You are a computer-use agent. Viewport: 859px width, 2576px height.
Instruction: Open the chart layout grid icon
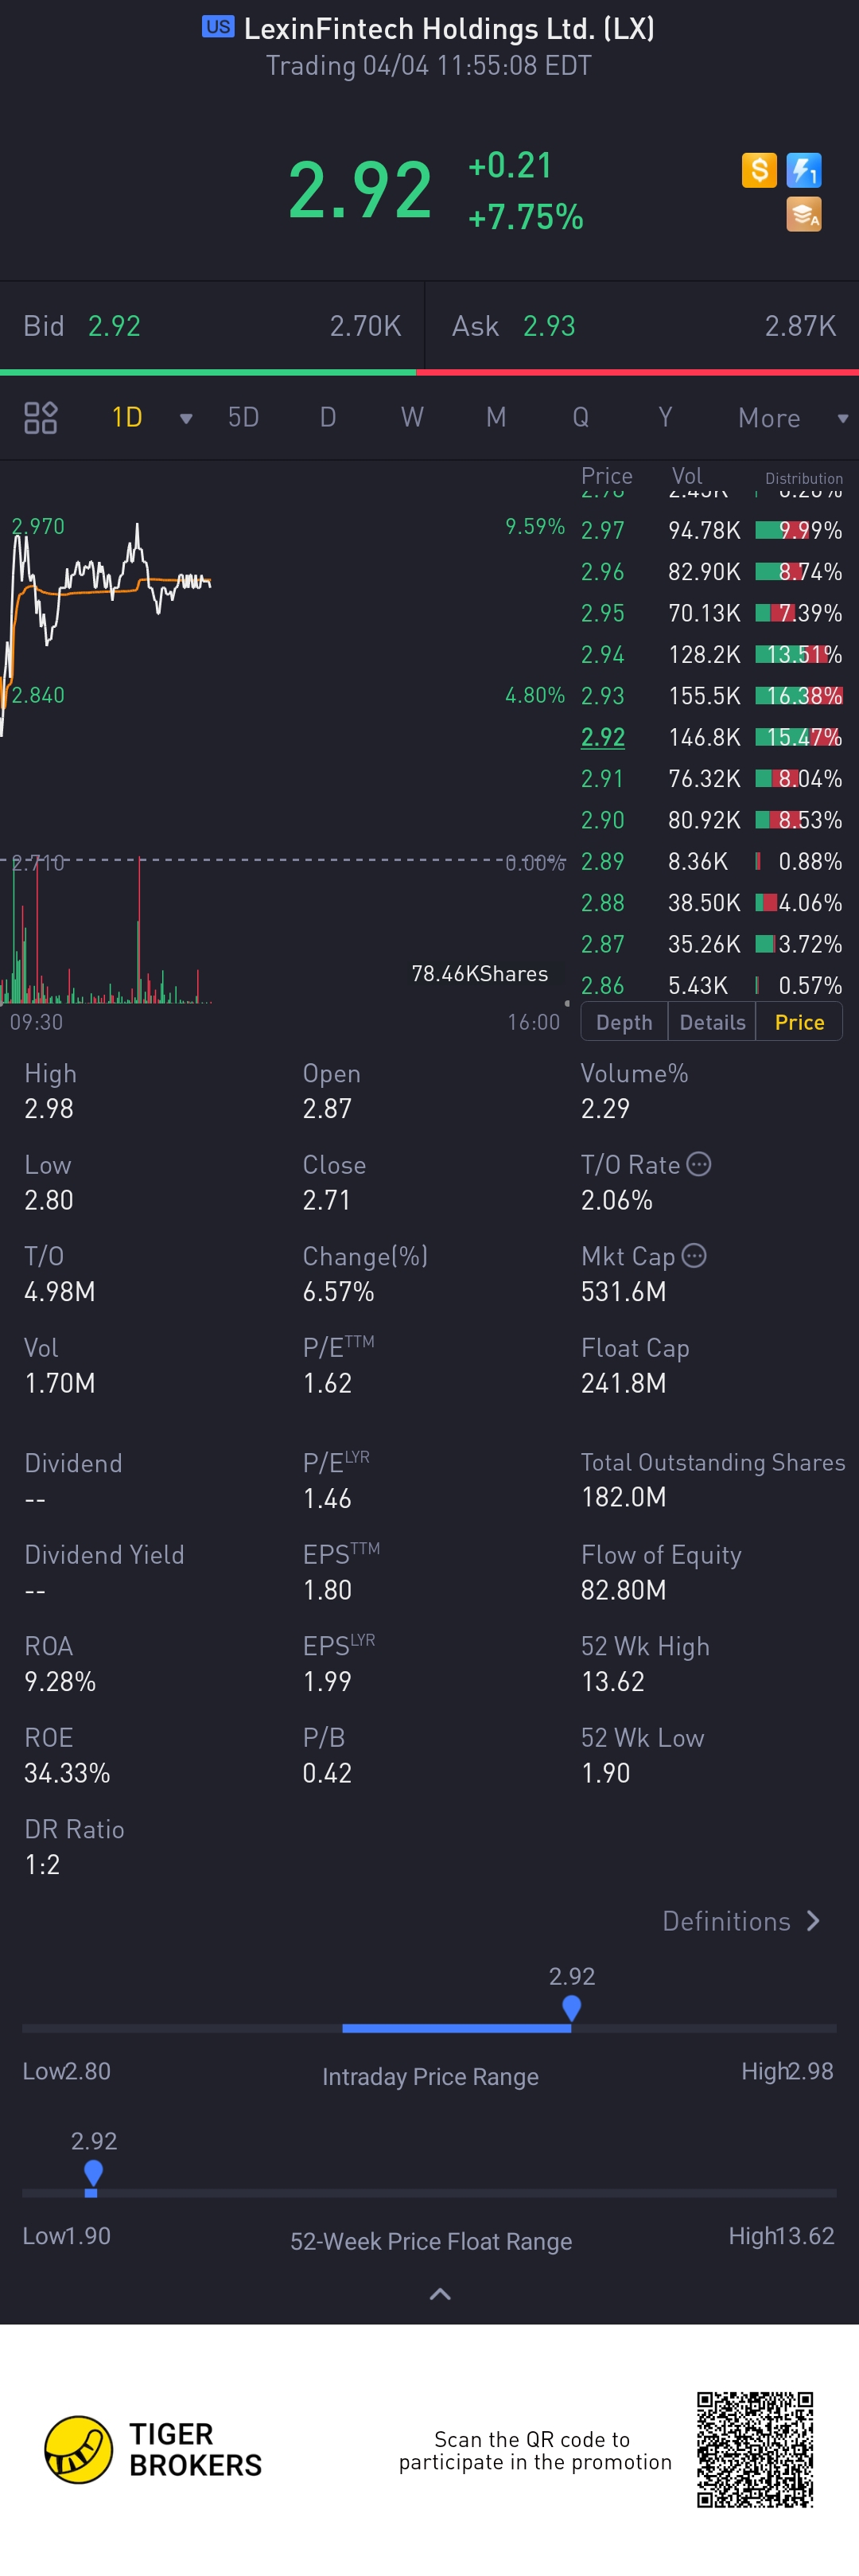(41, 418)
